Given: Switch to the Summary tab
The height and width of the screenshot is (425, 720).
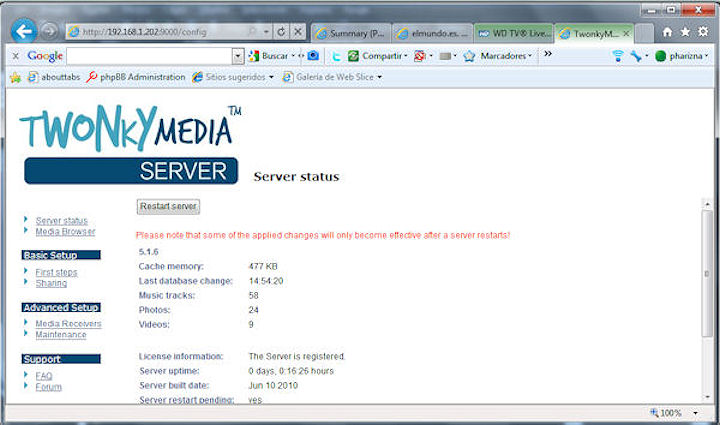Looking at the screenshot, I should pyautogui.click(x=351, y=34).
